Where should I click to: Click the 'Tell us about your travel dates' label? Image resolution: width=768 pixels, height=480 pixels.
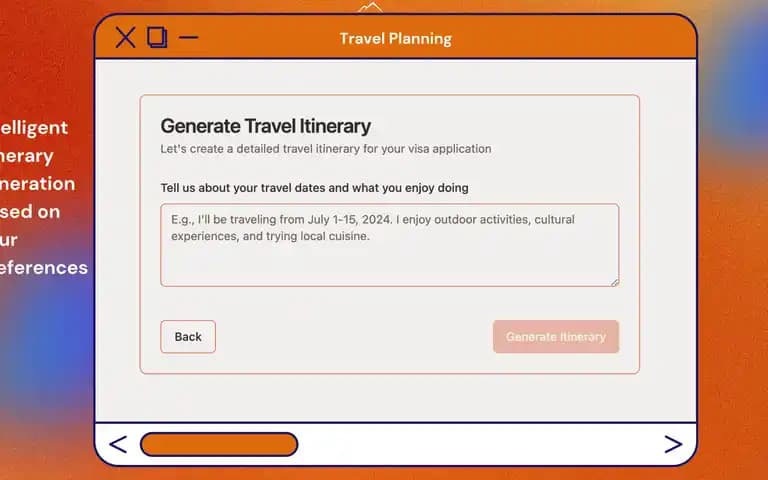(x=314, y=188)
